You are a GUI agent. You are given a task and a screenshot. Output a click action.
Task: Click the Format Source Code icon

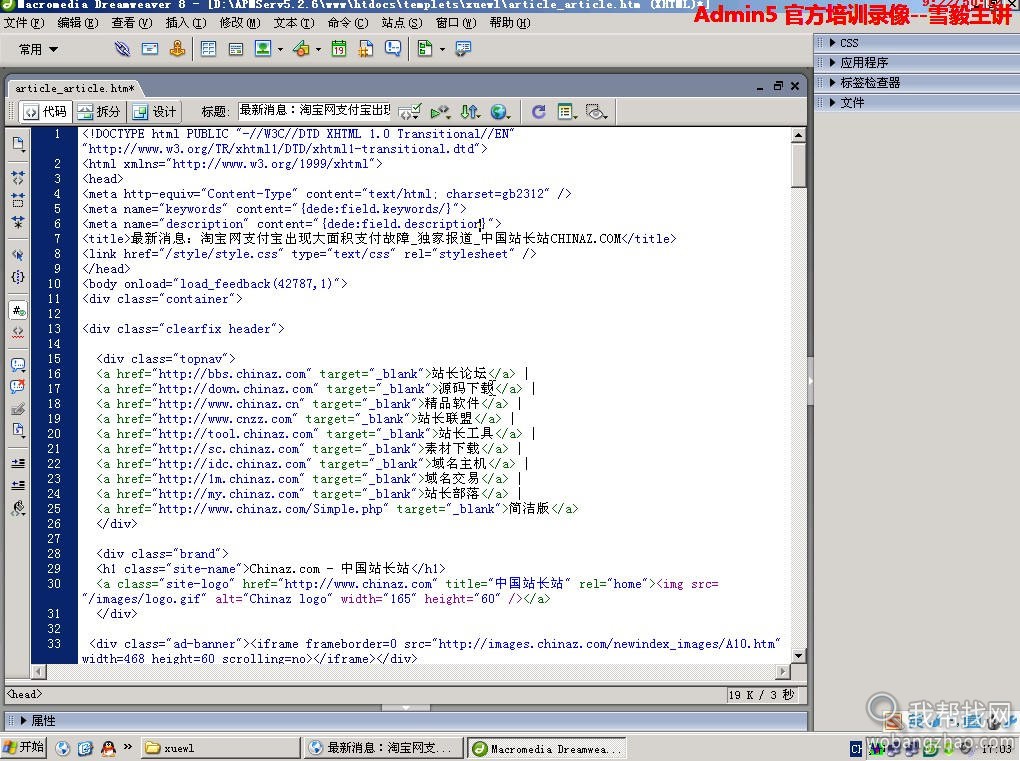(18, 508)
